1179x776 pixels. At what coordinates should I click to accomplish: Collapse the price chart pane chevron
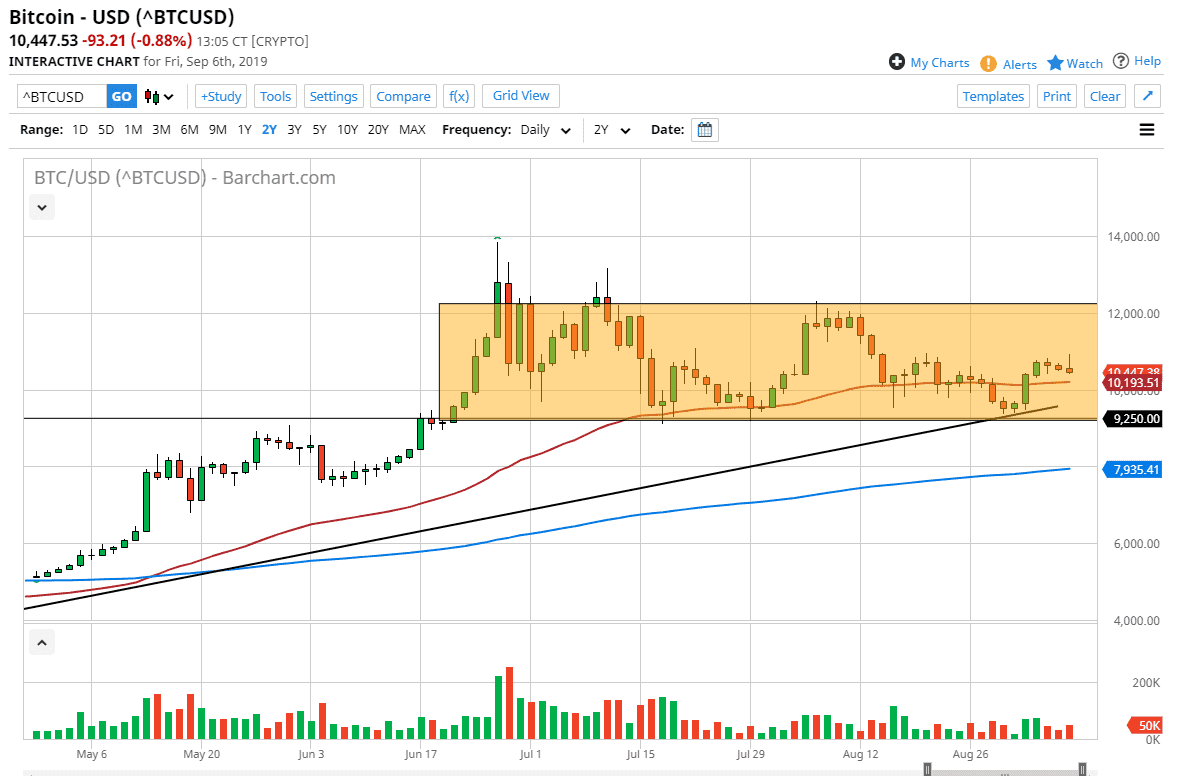pyautogui.click(x=42, y=208)
